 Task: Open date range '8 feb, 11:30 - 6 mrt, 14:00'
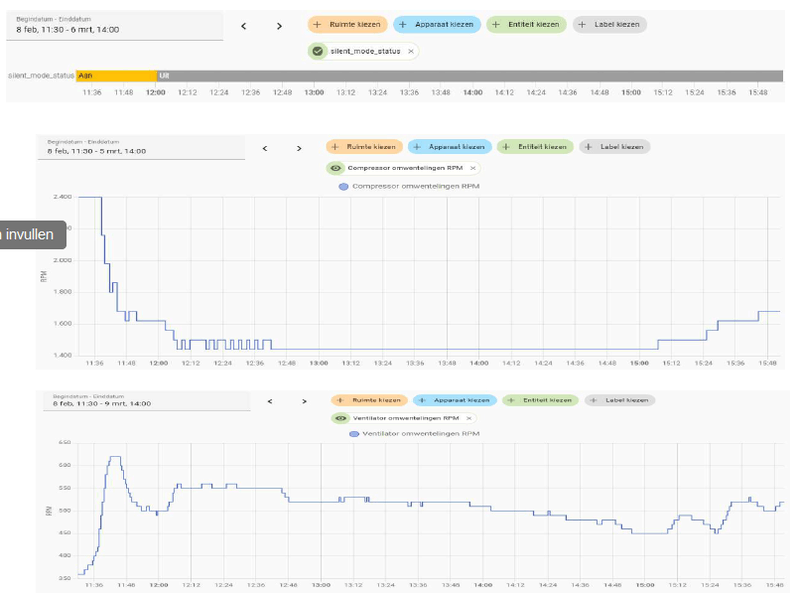[115, 26]
